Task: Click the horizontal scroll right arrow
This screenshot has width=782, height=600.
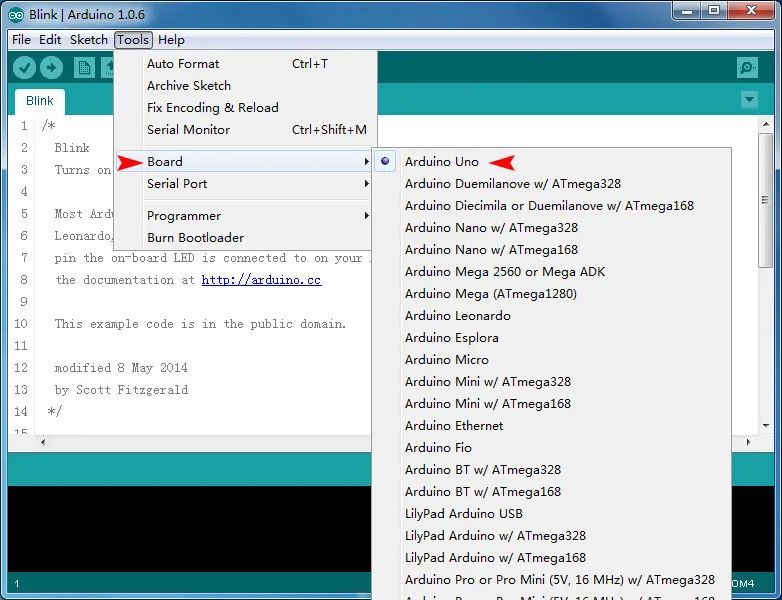Action: click(748, 442)
